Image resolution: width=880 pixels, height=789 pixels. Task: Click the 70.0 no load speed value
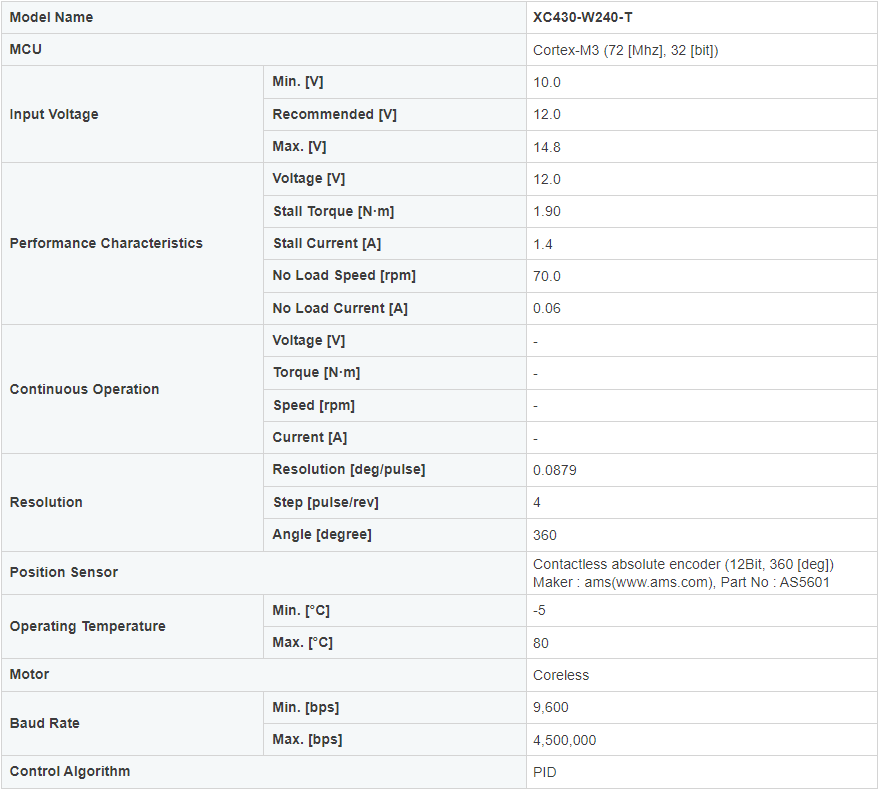547,276
